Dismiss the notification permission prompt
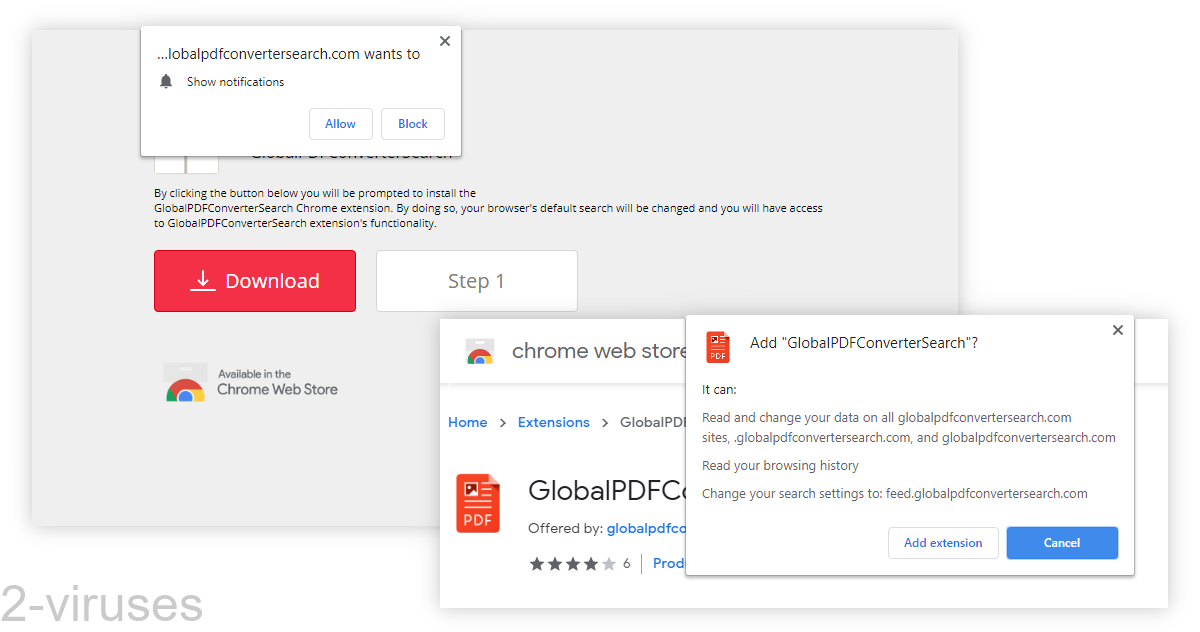This screenshot has width=1200, height=632. coord(444,40)
